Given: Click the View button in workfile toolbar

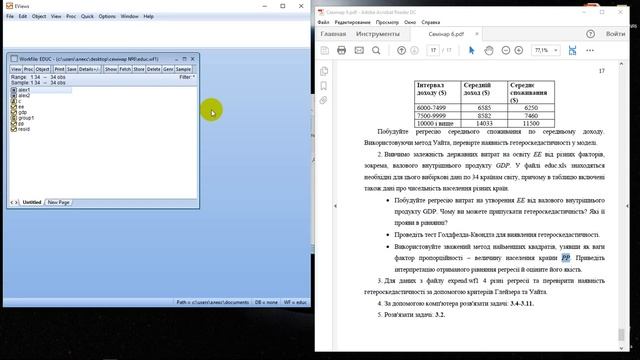Looking at the screenshot, I should [16, 69].
